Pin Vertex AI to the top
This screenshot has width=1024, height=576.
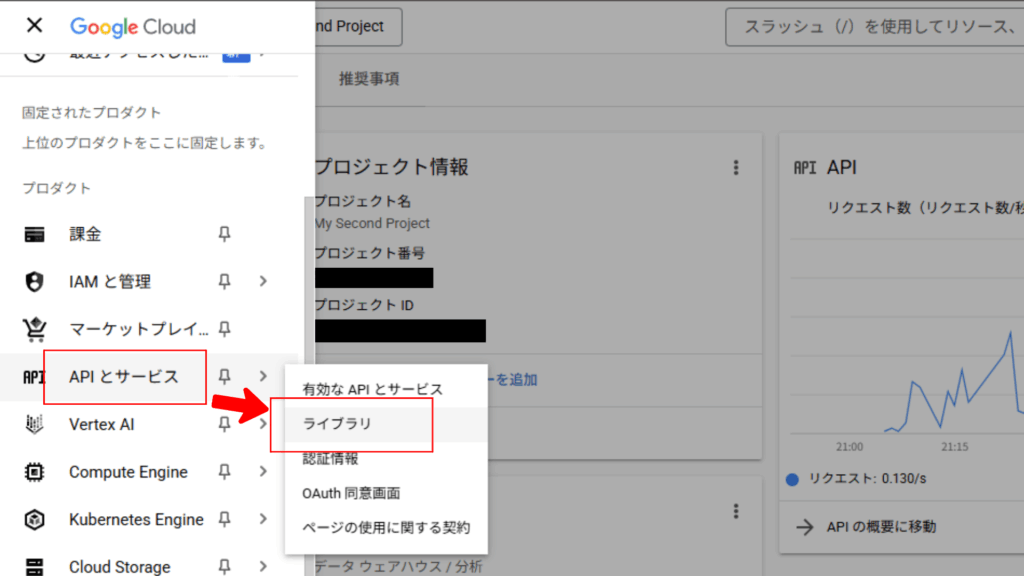(x=225, y=424)
